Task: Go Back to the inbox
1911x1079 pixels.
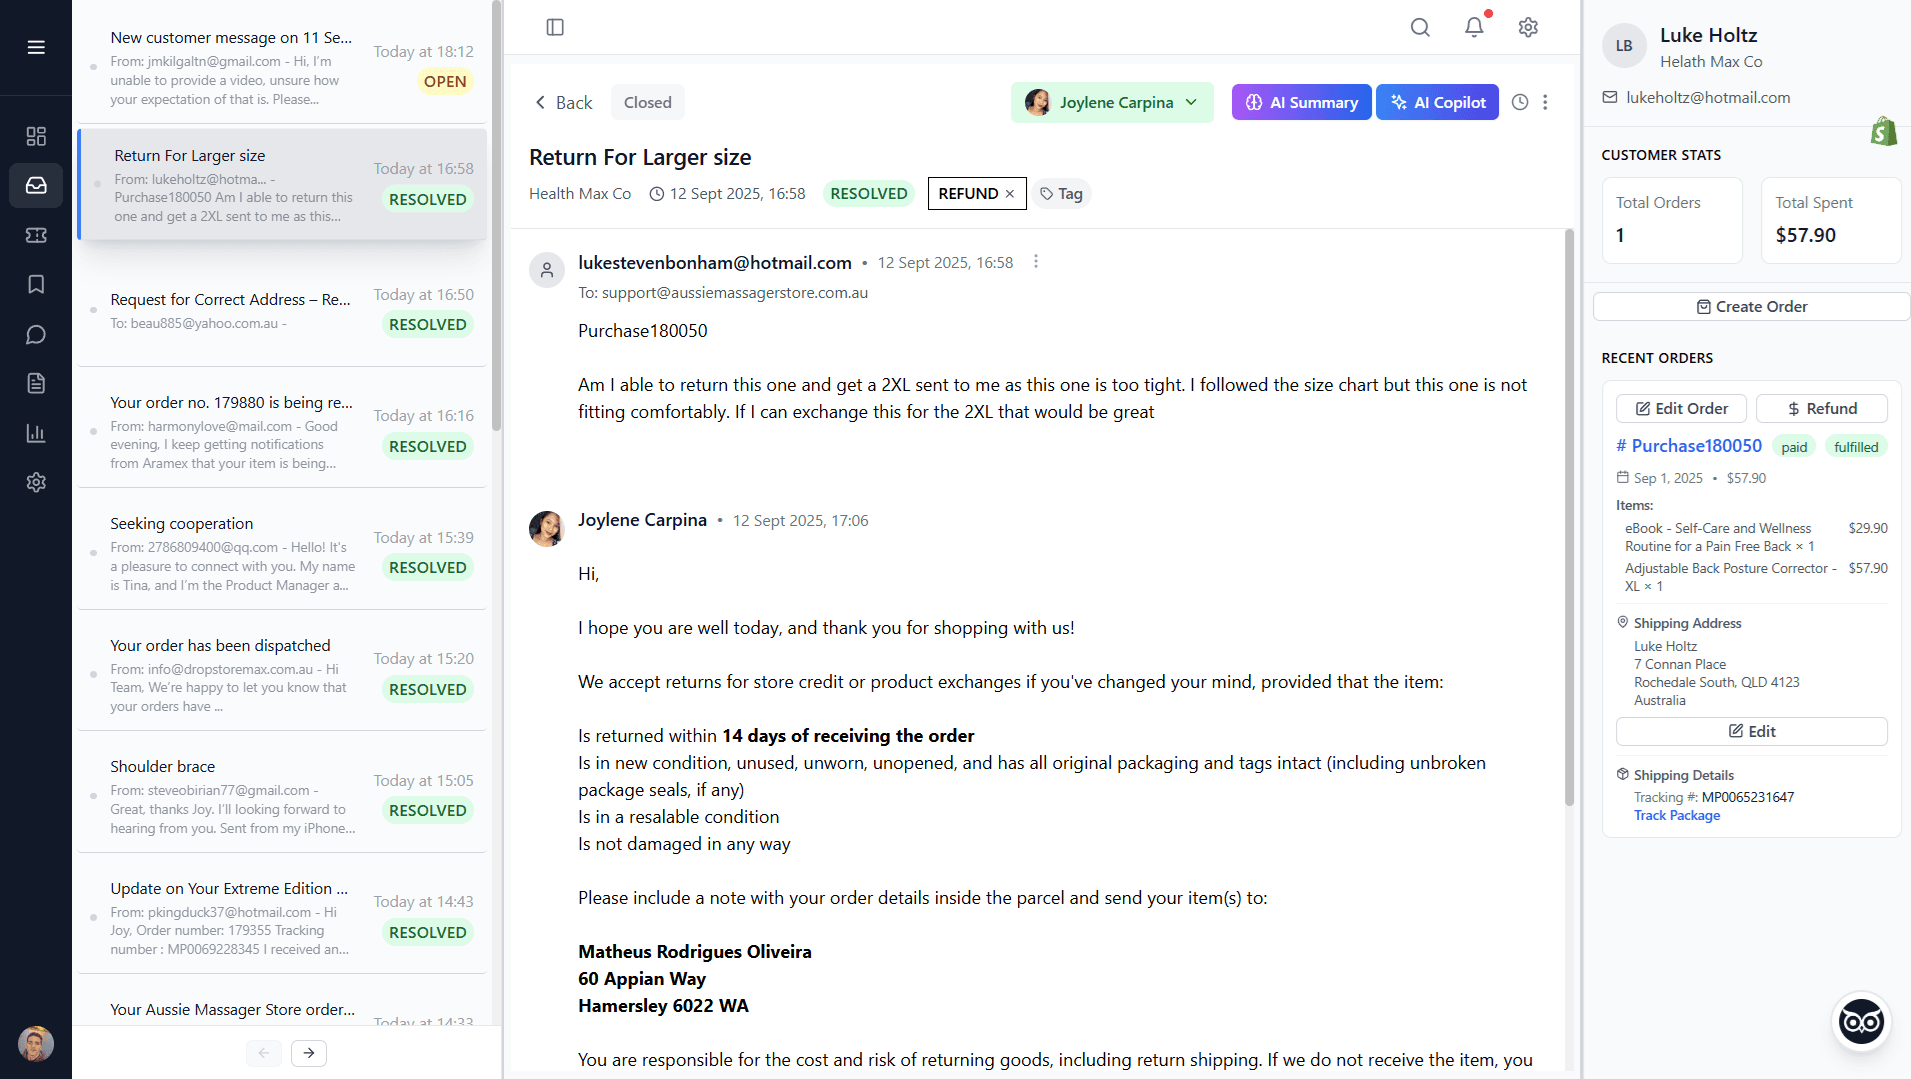Action: [564, 102]
